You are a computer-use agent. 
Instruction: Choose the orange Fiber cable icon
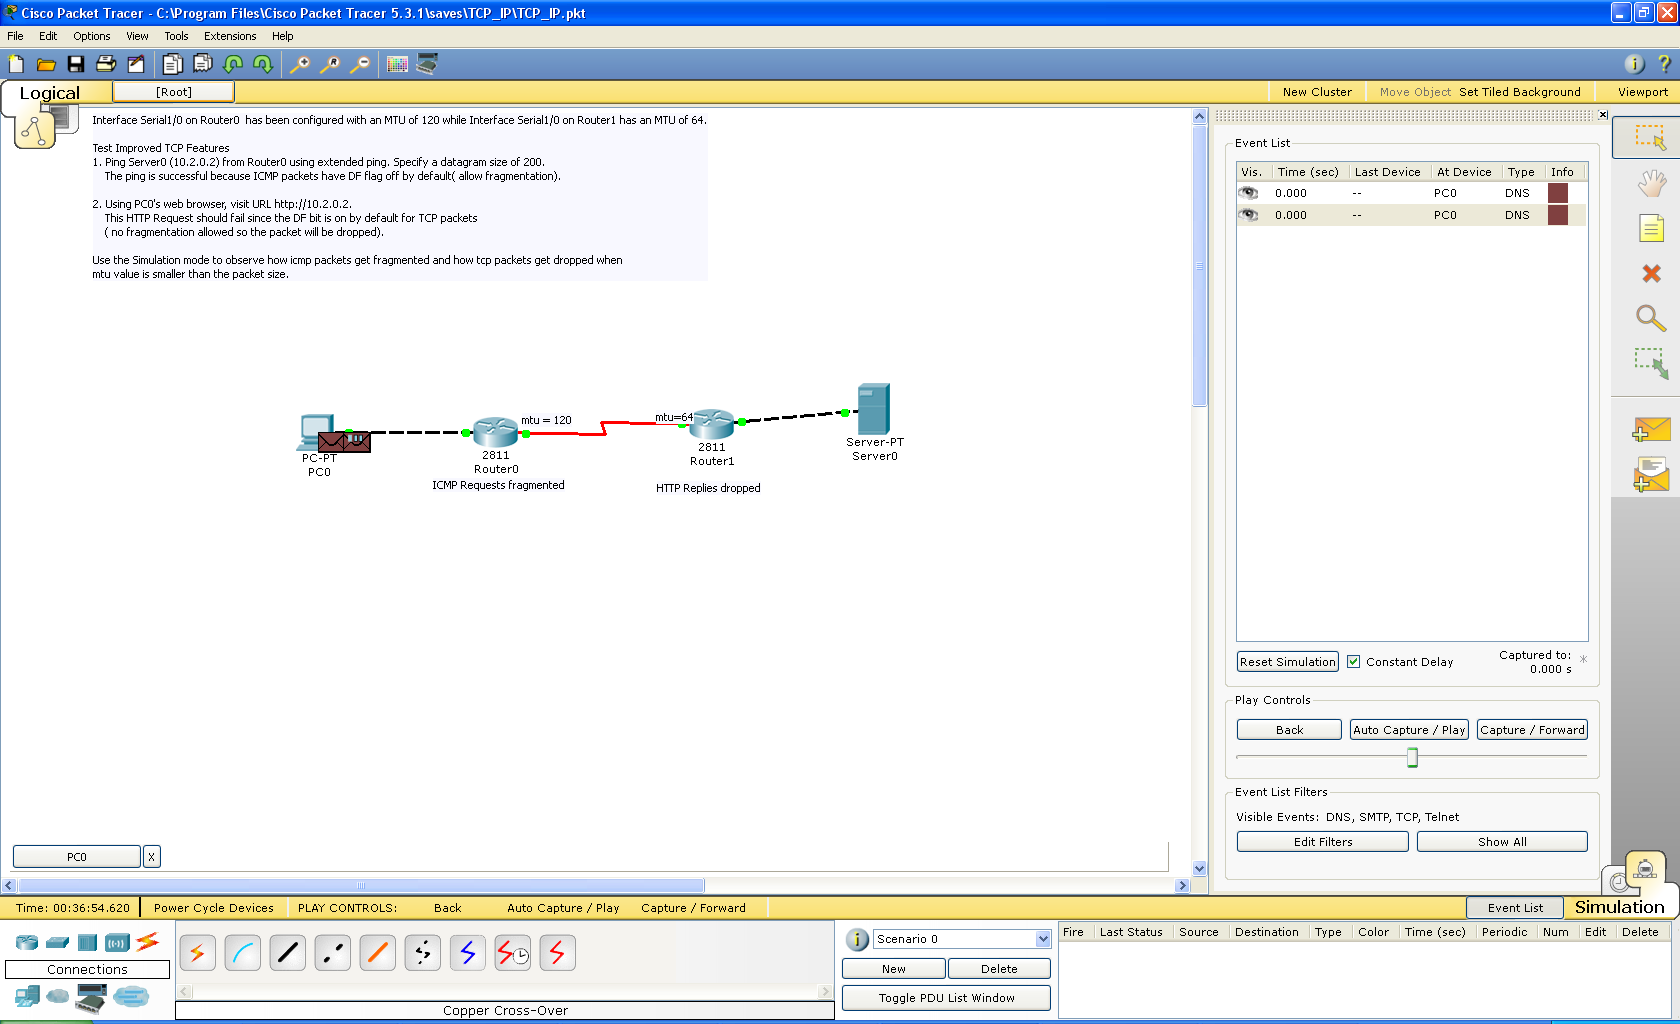[378, 953]
